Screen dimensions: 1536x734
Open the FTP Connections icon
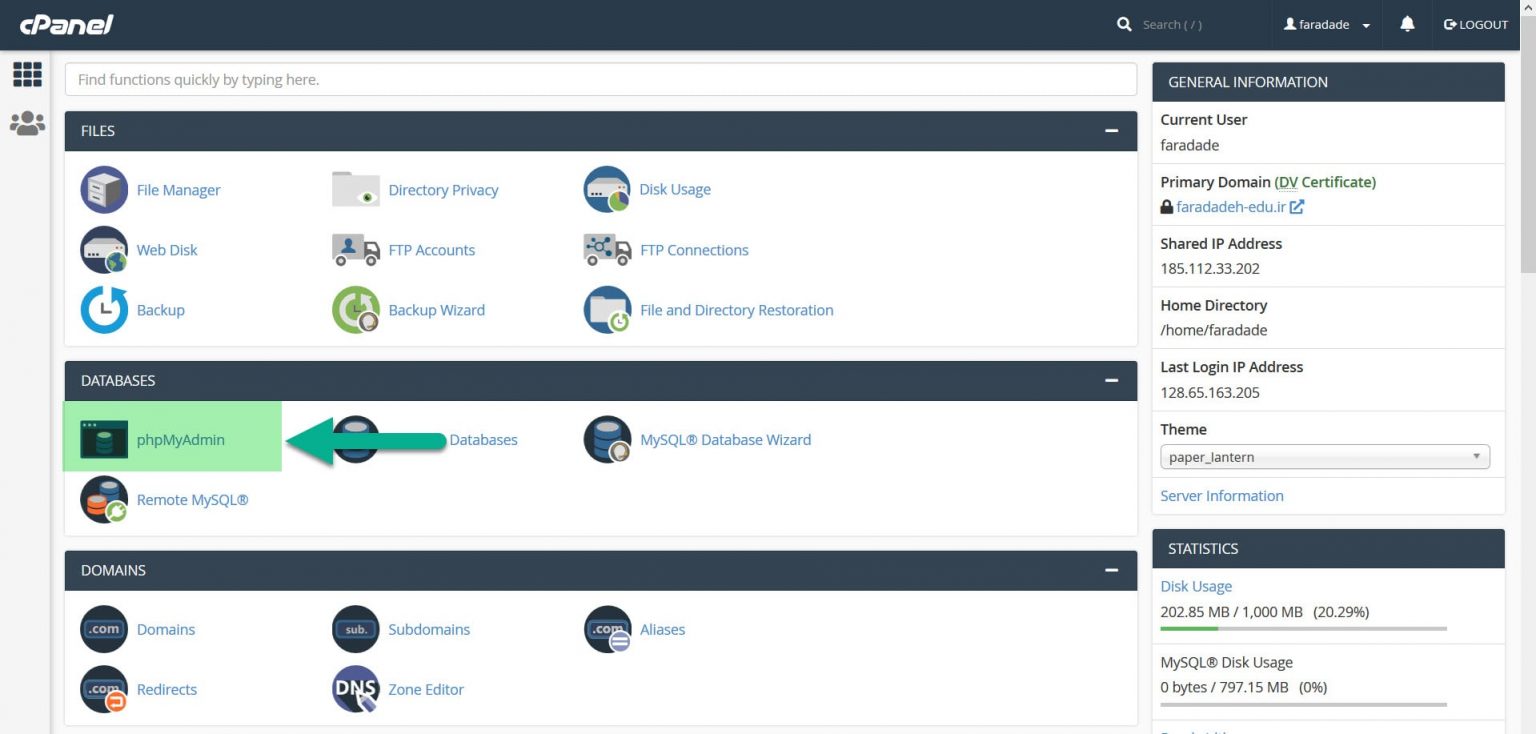coord(607,250)
